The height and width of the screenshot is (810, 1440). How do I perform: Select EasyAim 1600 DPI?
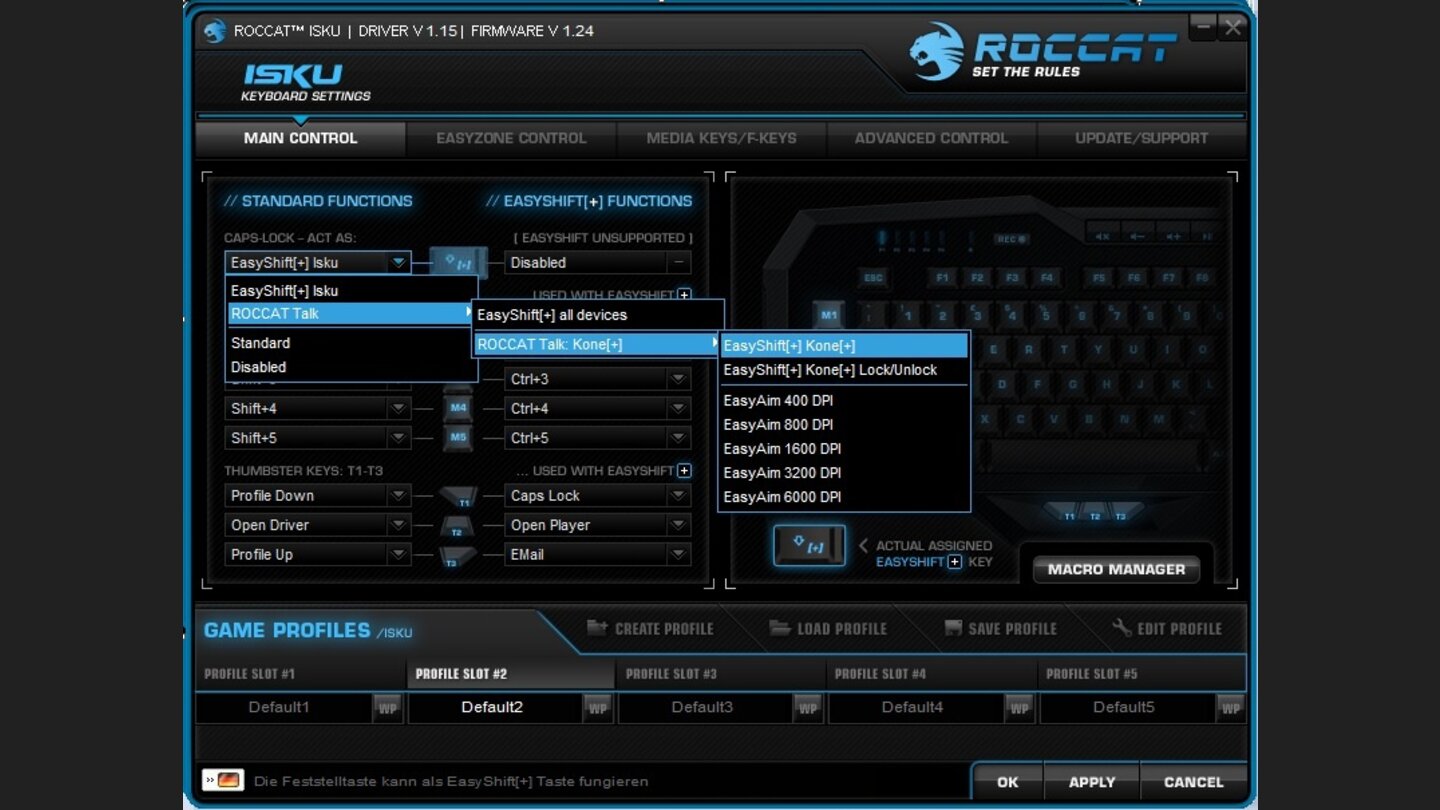tap(844, 449)
